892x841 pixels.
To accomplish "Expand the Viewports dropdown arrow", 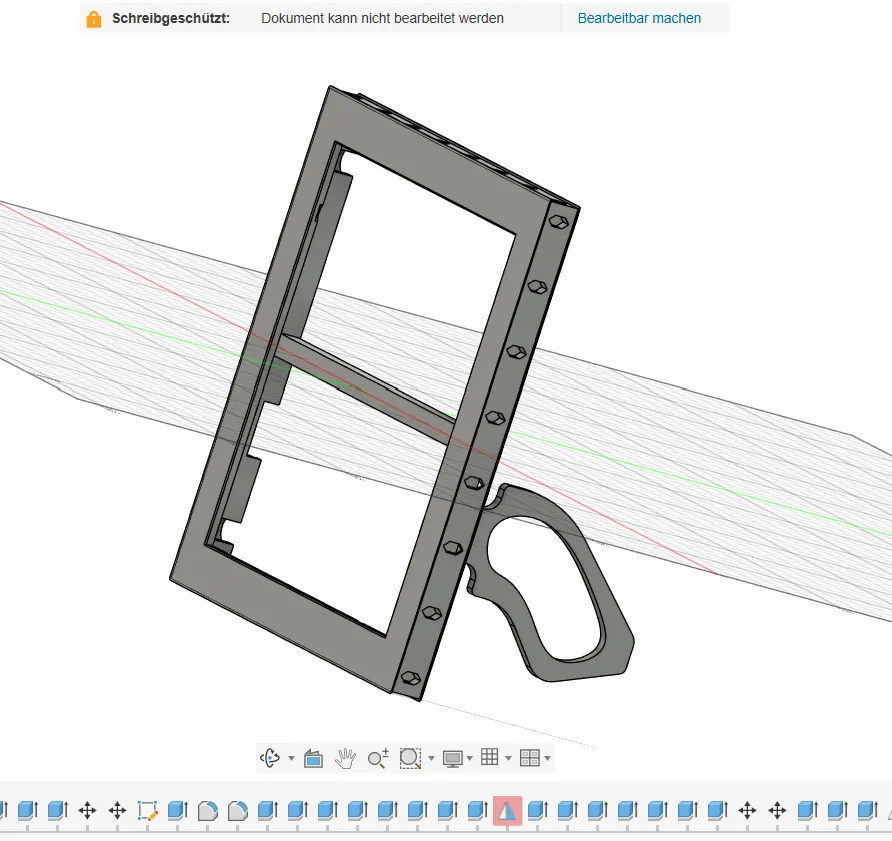I will 547,758.
